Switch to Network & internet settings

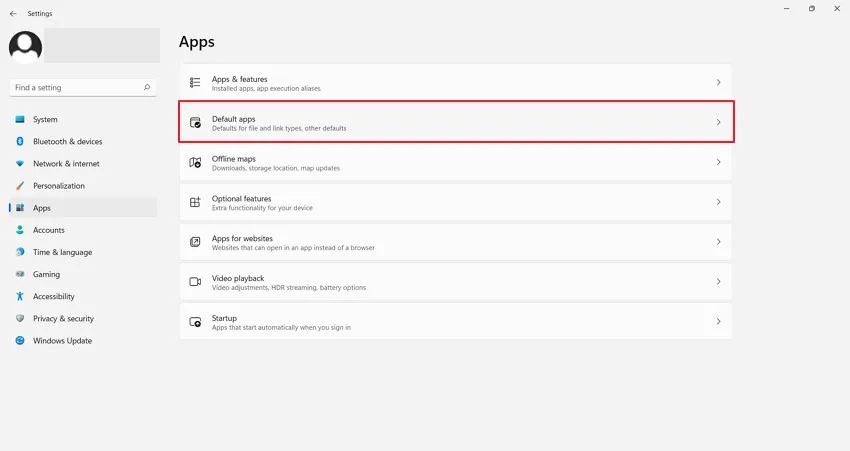click(x=66, y=164)
